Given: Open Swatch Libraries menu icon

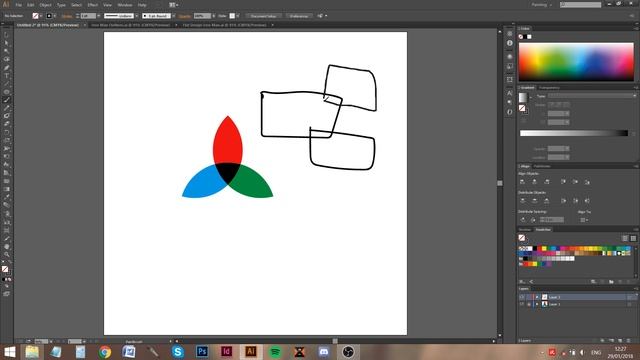Looking at the screenshot, I should [522, 282].
